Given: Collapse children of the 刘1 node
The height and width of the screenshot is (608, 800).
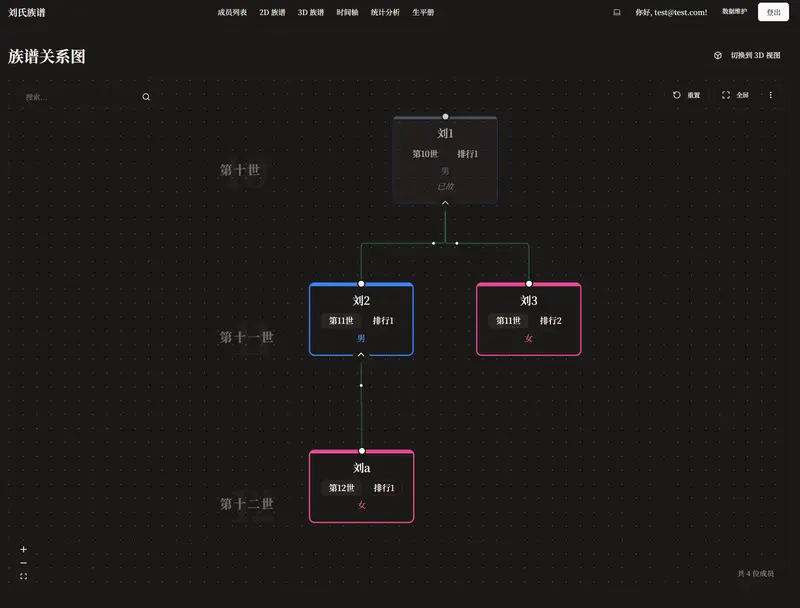Looking at the screenshot, I should (x=445, y=202).
